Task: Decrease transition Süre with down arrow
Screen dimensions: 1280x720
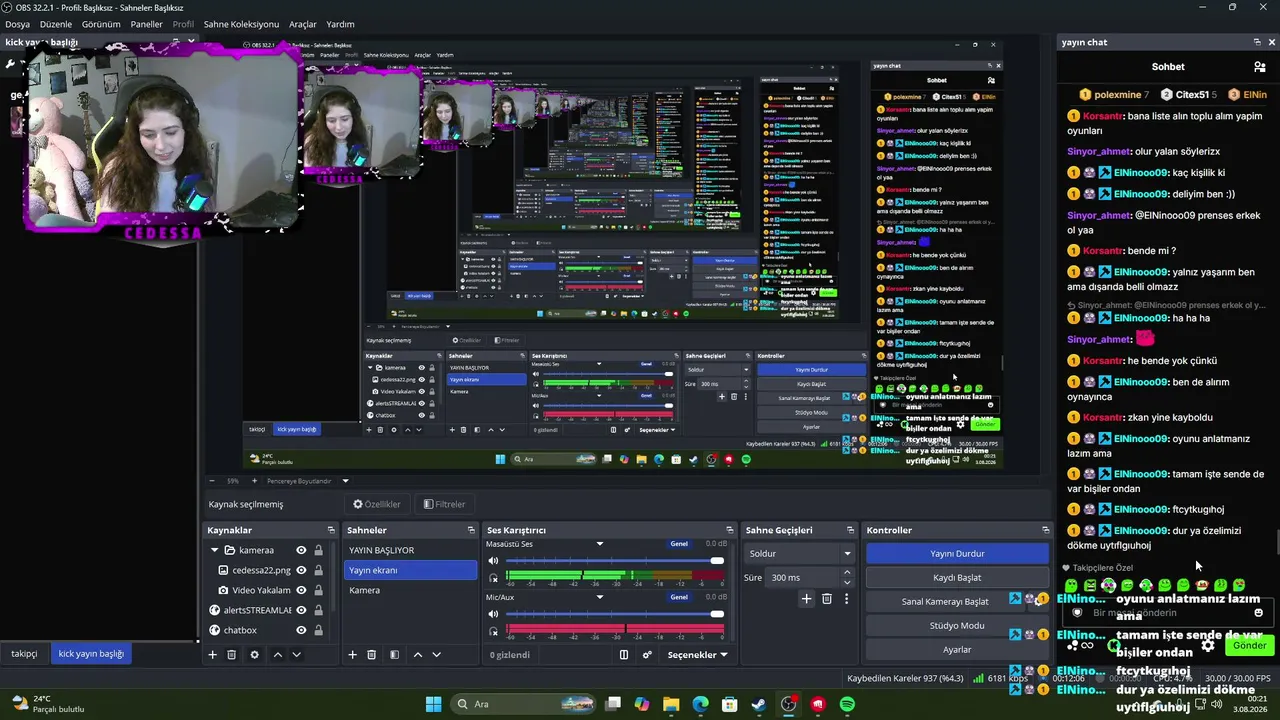Action: (847, 582)
